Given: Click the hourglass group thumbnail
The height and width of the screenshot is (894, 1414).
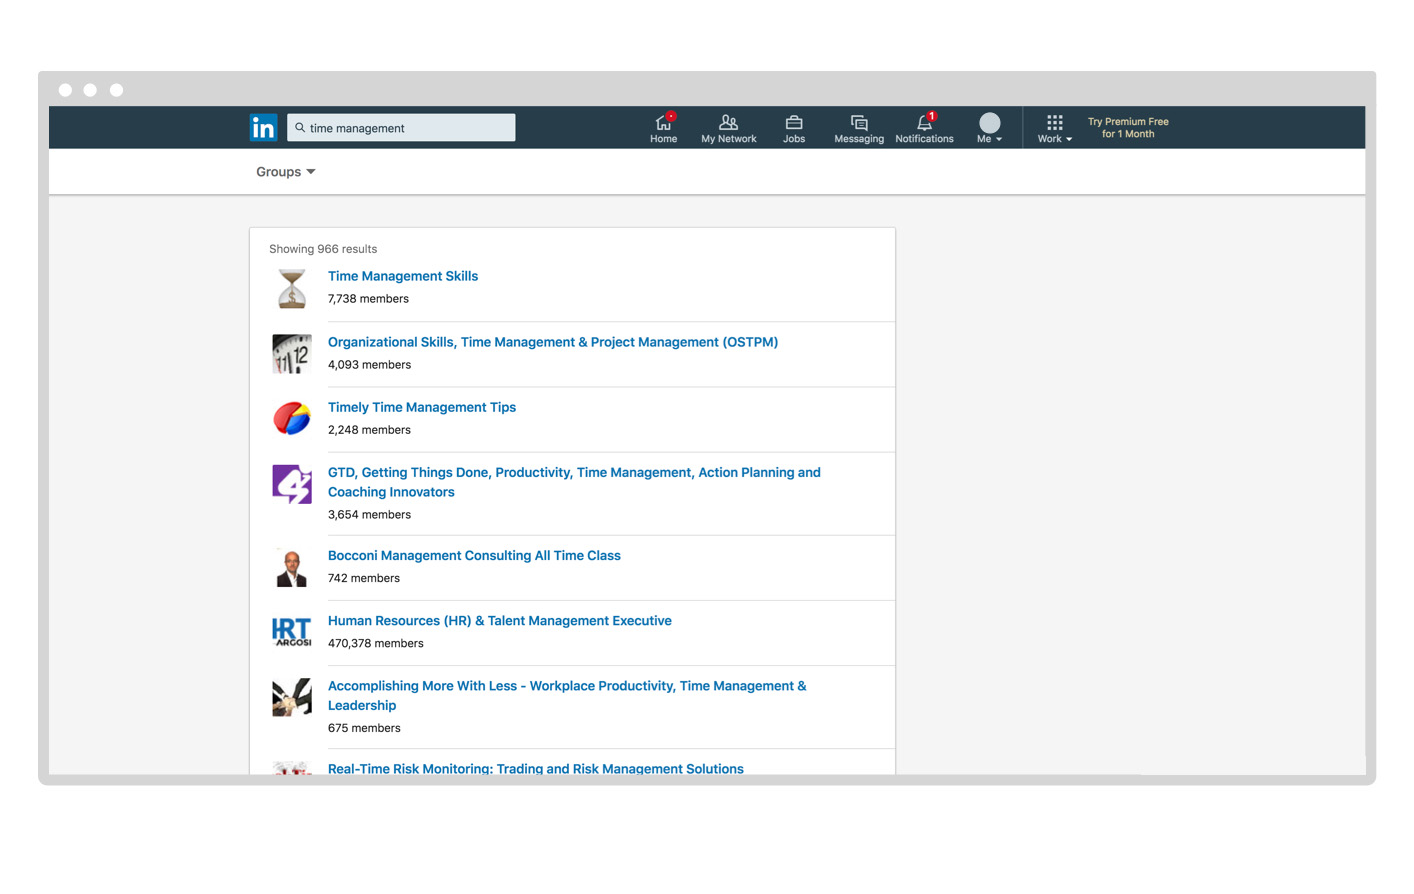Looking at the screenshot, I should click(292, 288).
